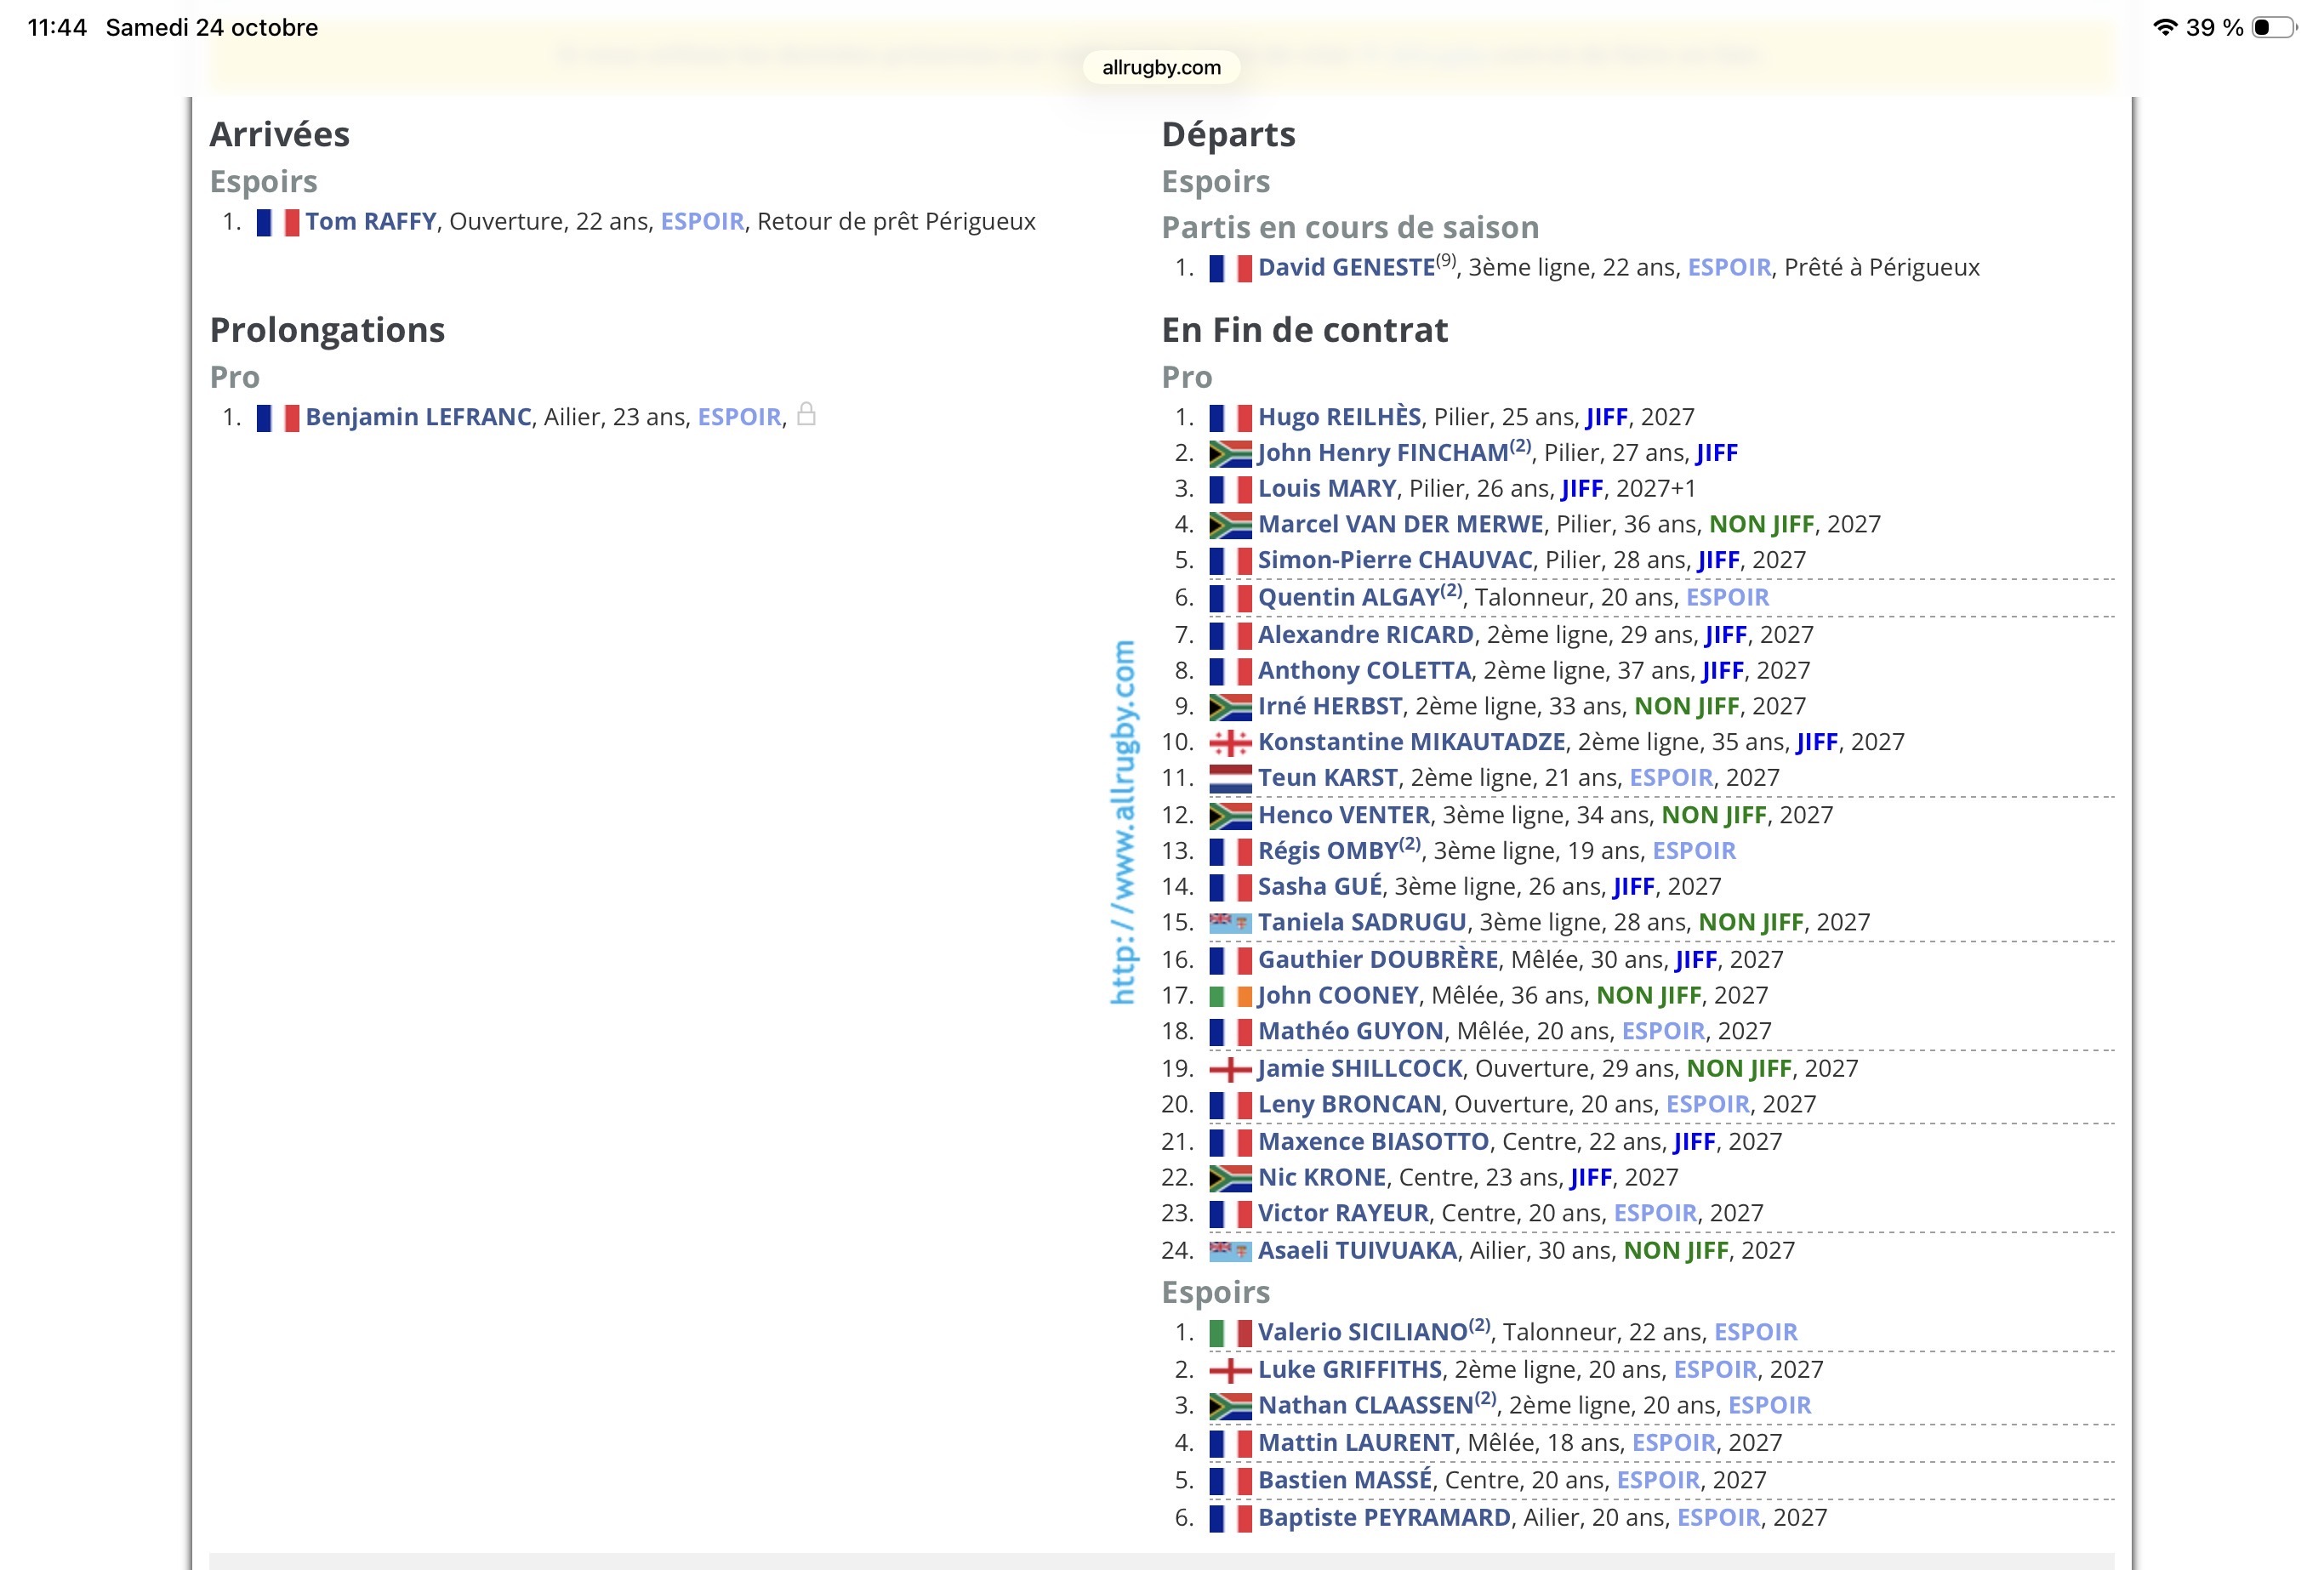
Task: Click Mattin LAURENT name link
Action: 1356,1443
